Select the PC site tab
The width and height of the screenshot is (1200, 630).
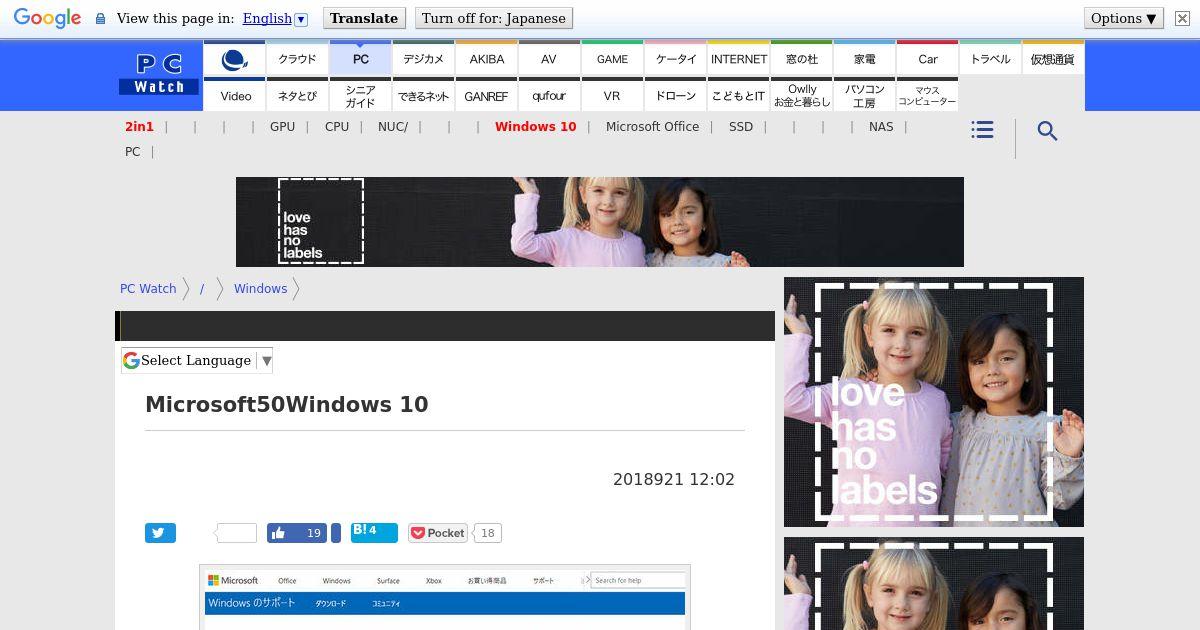(x=360, y=59)
